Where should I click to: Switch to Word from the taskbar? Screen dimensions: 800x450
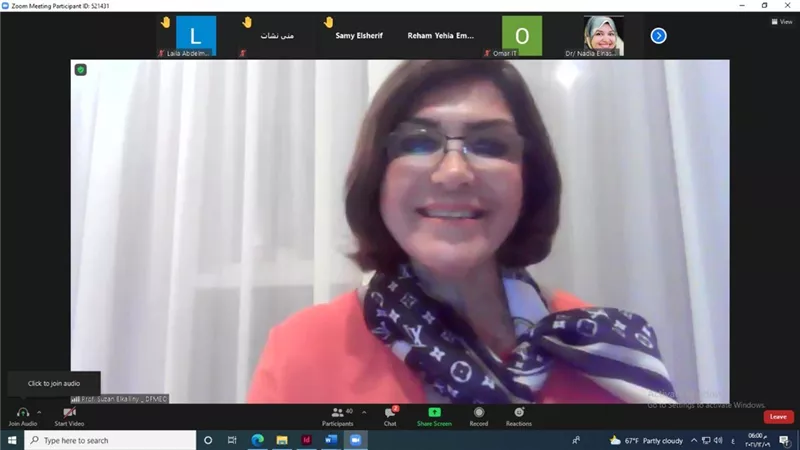pyautogui.click(x=331, y=440)
